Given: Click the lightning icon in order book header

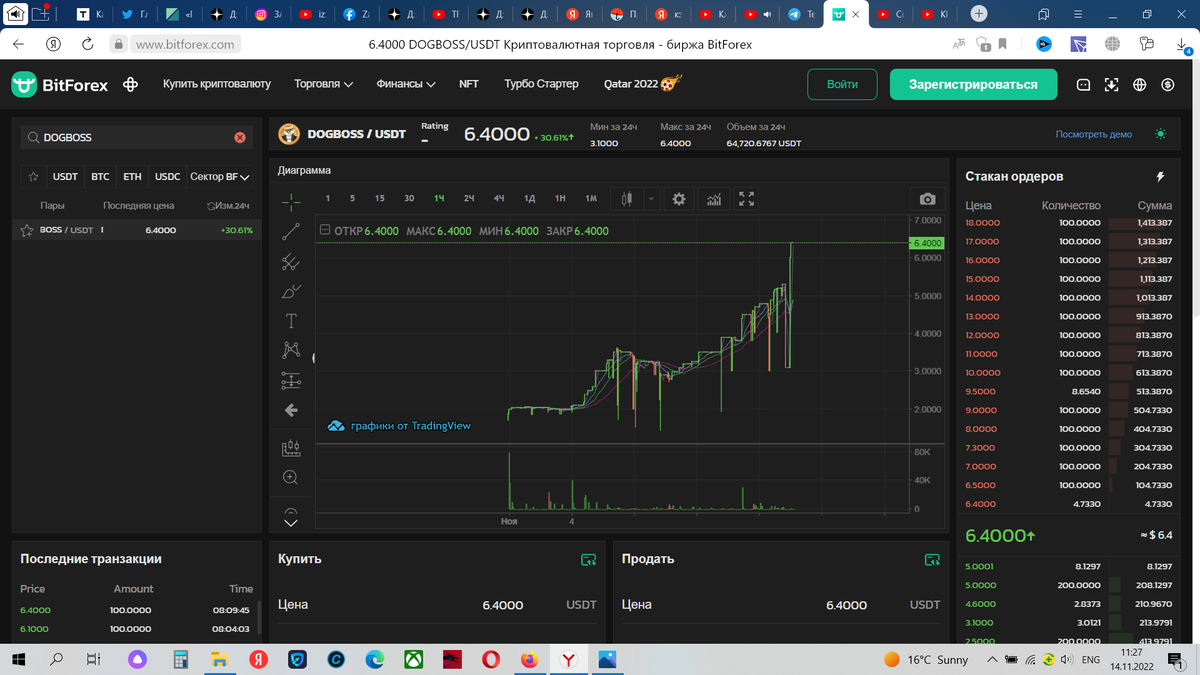Looking at the screenshot, I should pyautogui.click(x=1160, y=177).
